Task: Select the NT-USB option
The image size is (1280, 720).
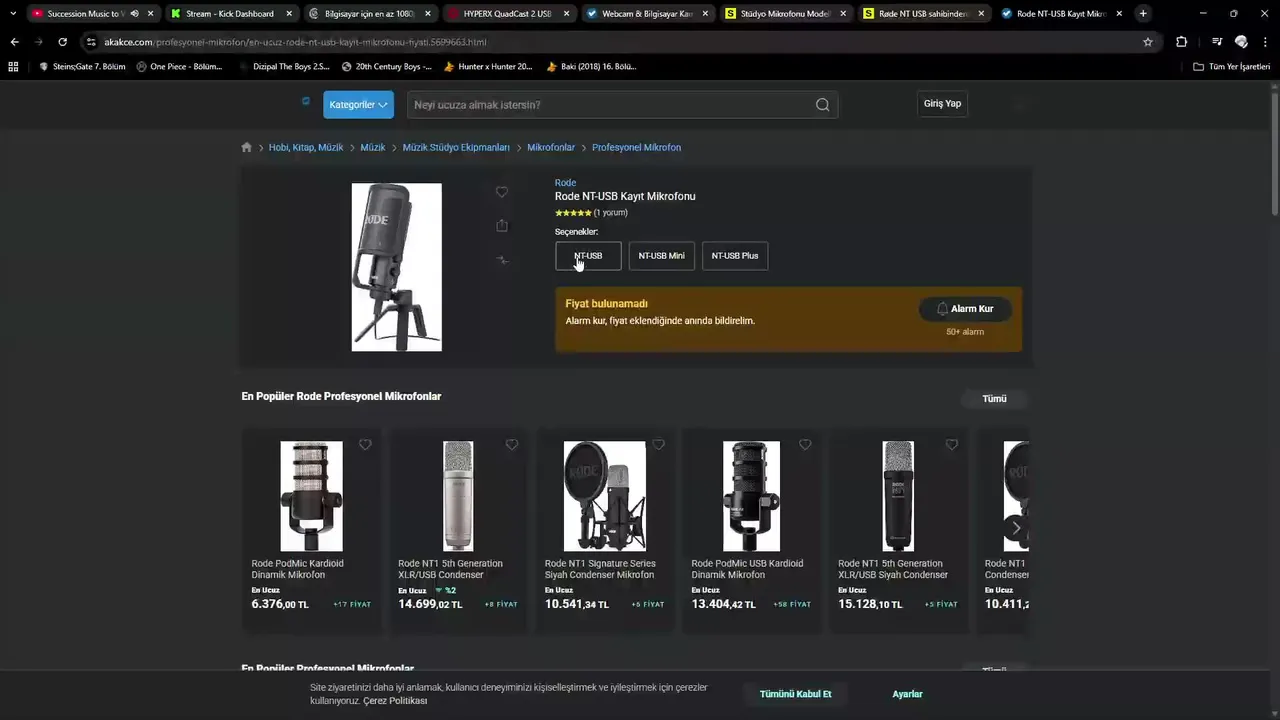Action: coord(588,256)
